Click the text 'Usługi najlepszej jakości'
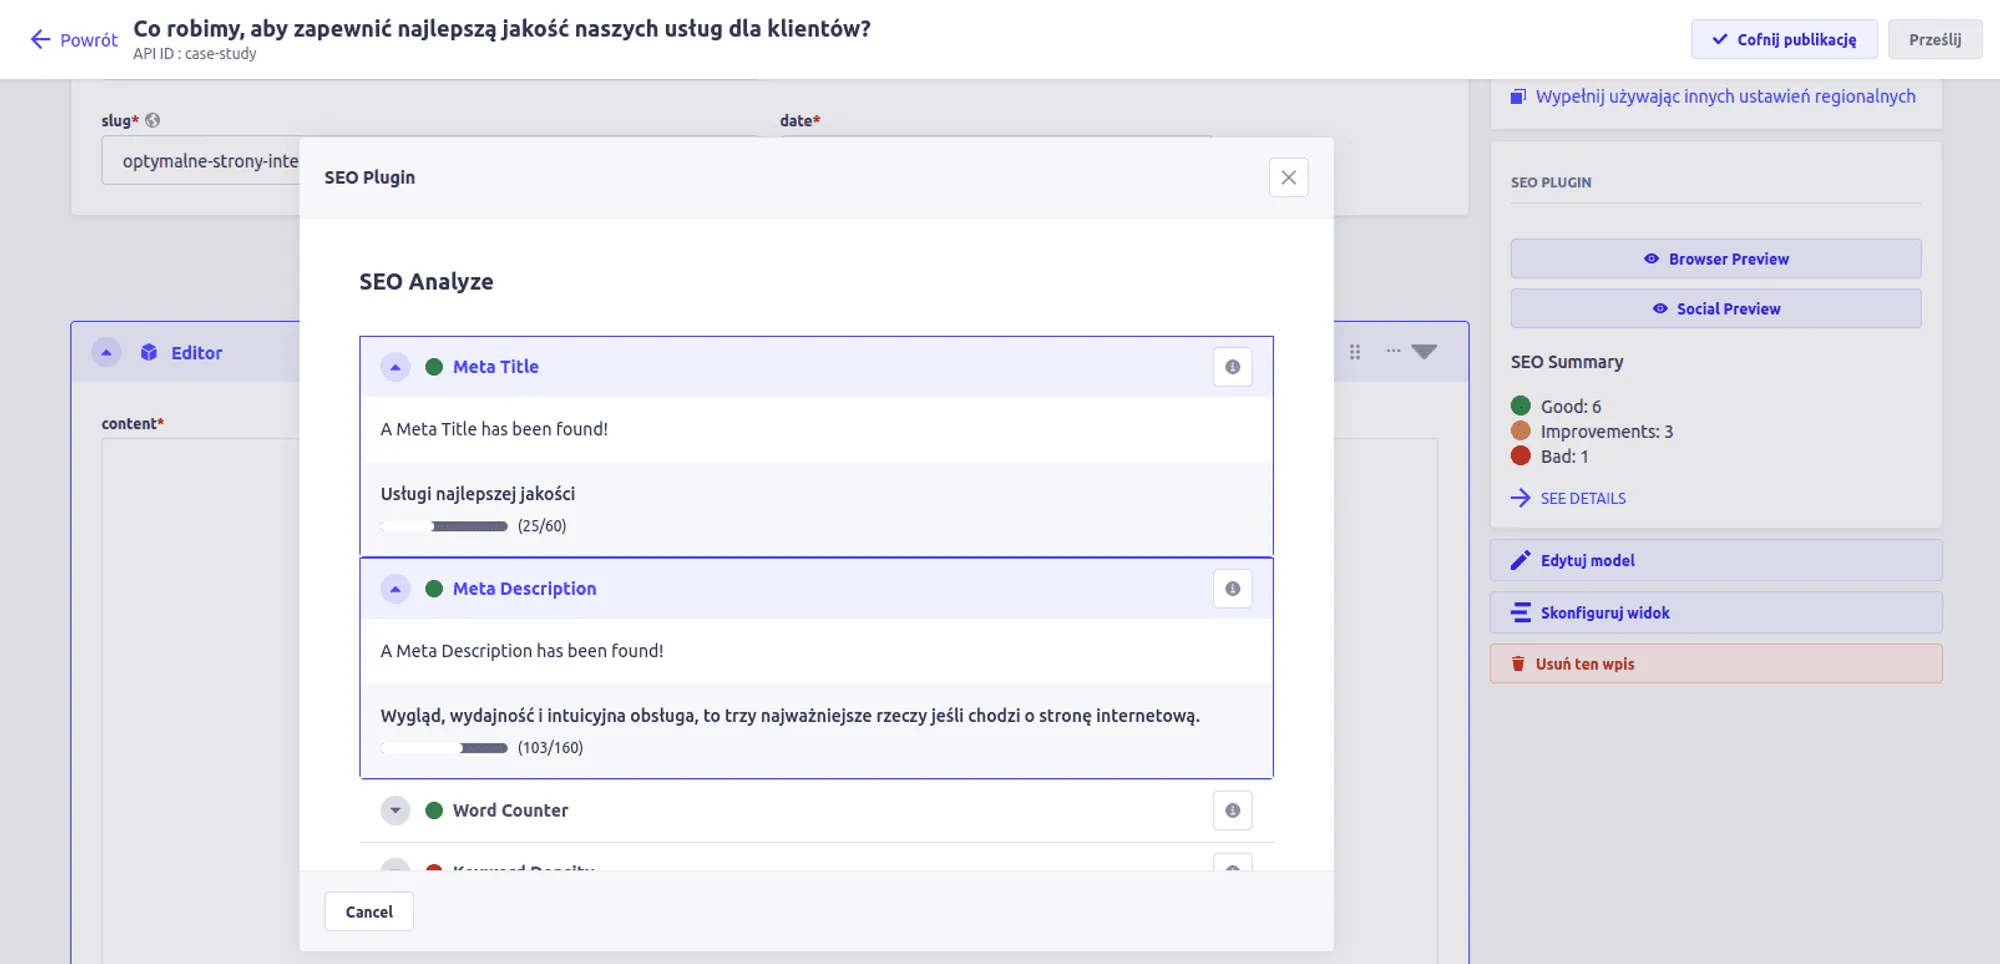This screenshot has height=964, width=2000. click(x=477, y=494)
